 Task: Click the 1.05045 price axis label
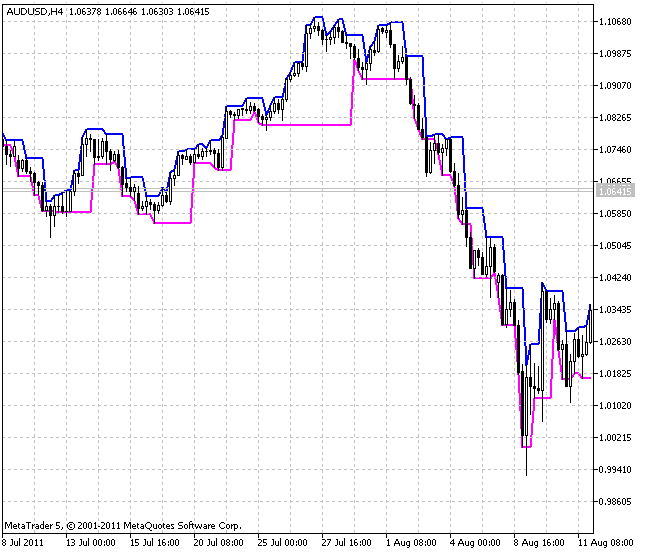tap(614, 246)
